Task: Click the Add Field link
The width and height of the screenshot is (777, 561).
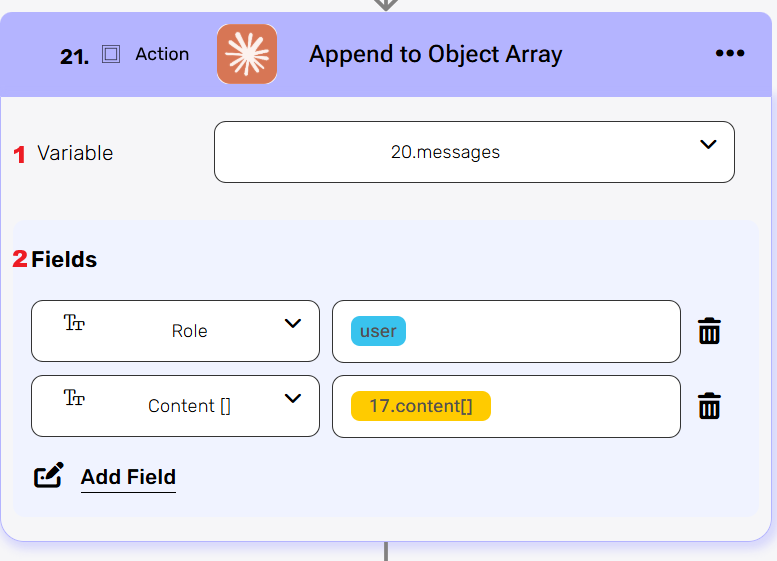Action: 128,477
